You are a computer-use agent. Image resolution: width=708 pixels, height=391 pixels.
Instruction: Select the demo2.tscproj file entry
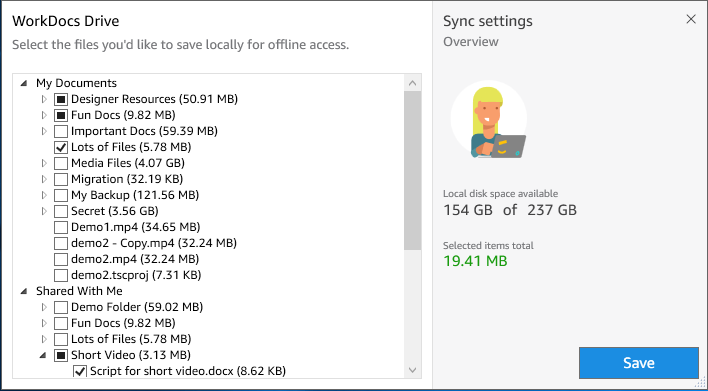(136, 275)
